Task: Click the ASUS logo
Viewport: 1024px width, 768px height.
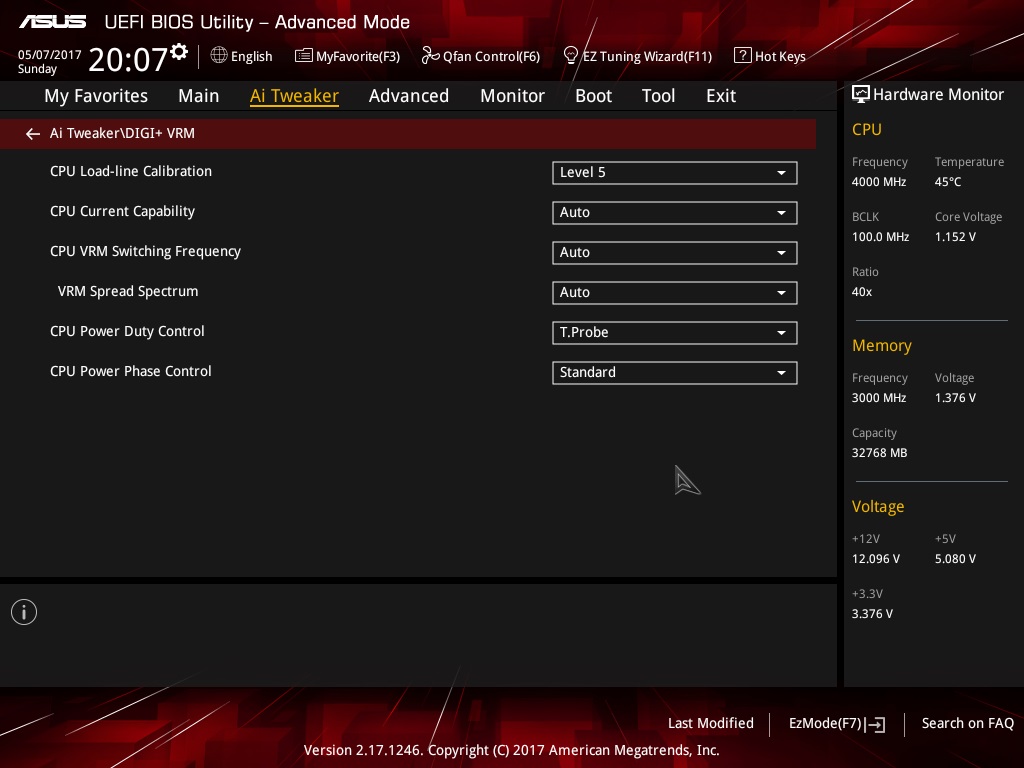Action: click(52, 22)
